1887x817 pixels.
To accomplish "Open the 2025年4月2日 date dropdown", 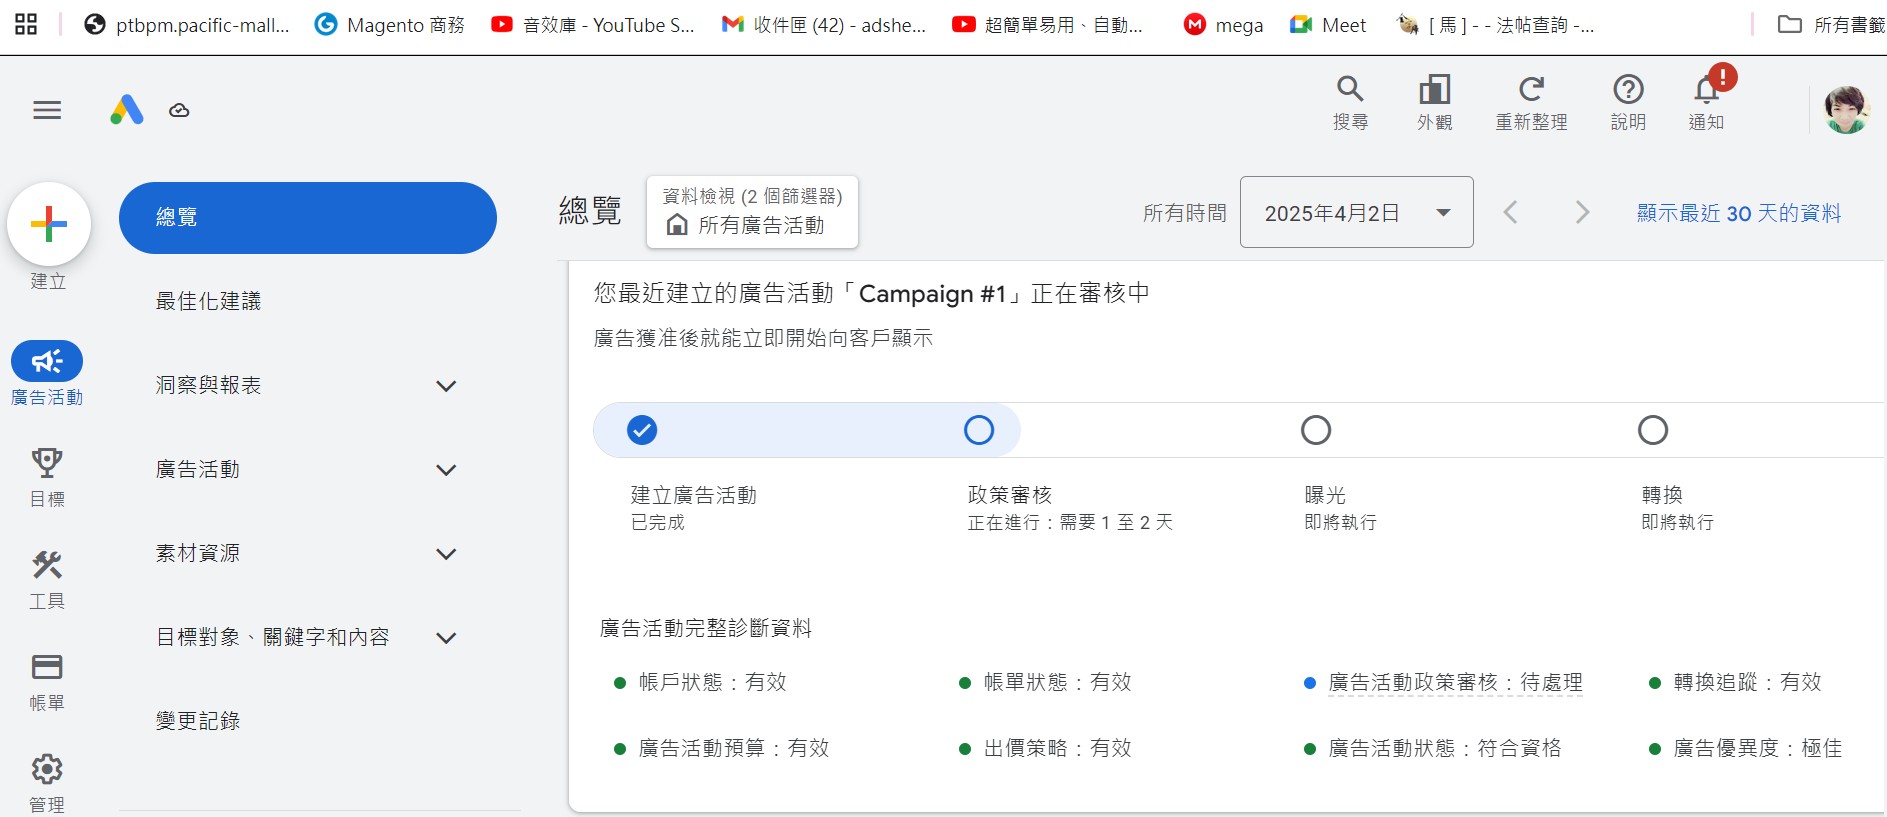I will 1356,212.
